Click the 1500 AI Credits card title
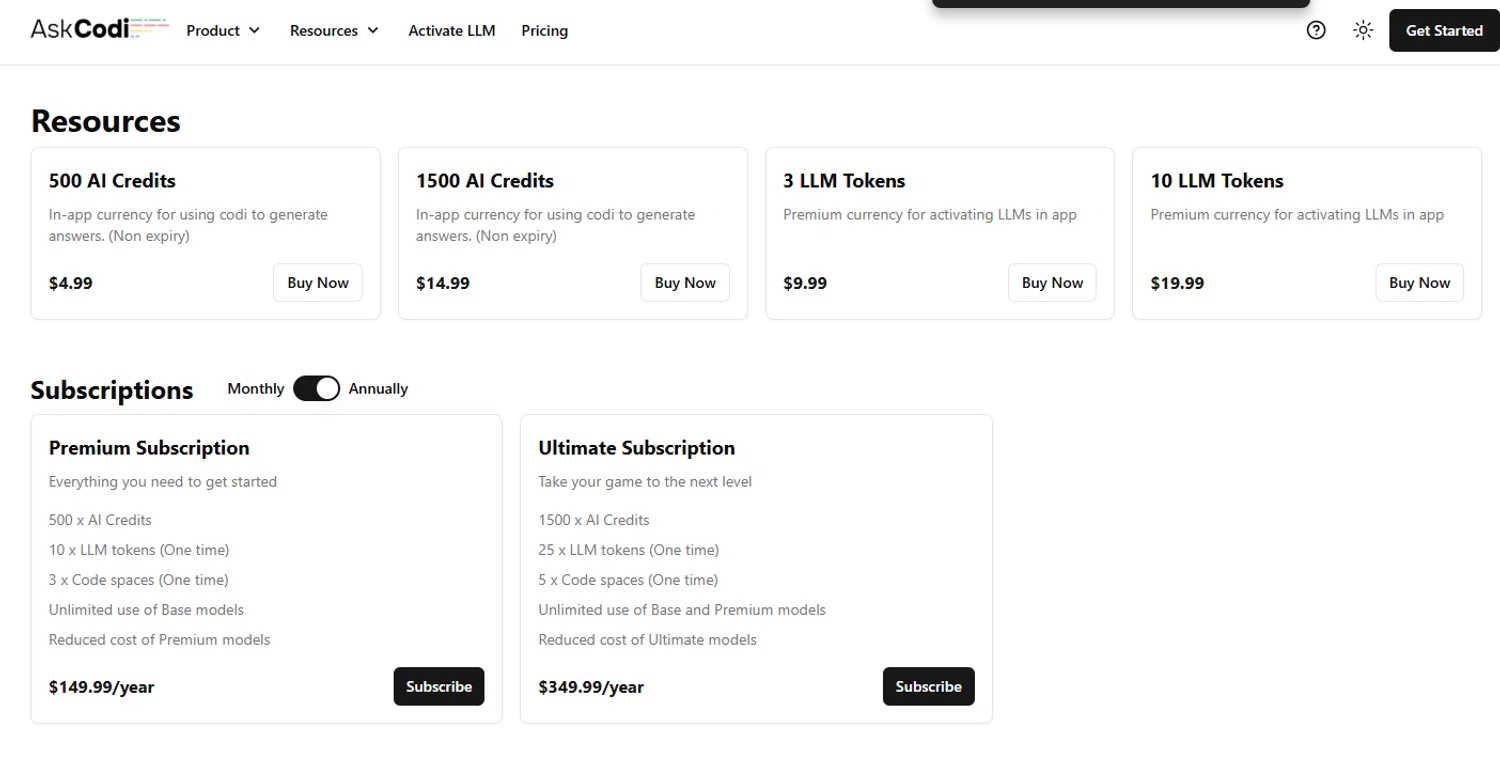Screen dimensions: 1500x761 (485, 181)
